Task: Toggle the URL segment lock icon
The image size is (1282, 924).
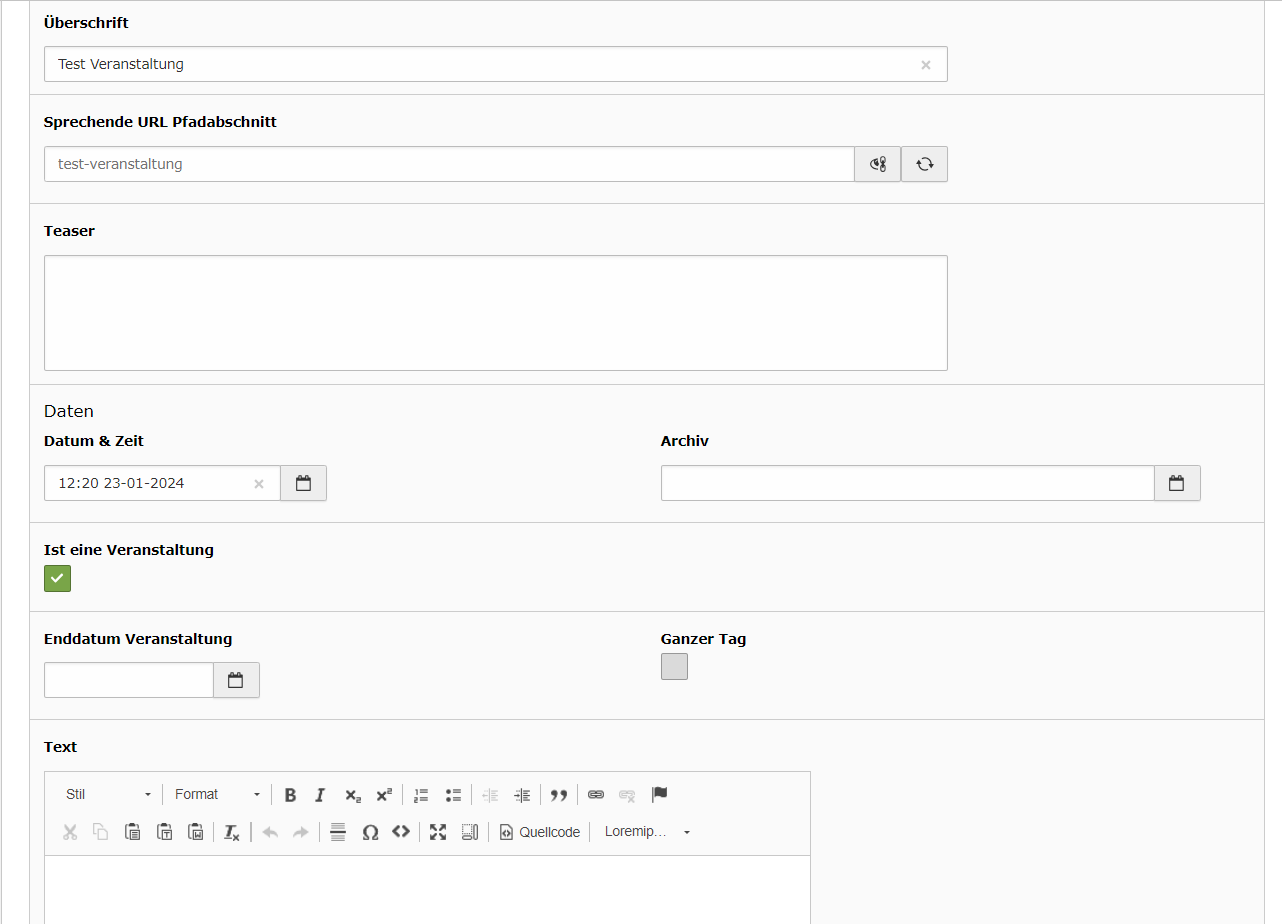Action: [x=878, y=164]
